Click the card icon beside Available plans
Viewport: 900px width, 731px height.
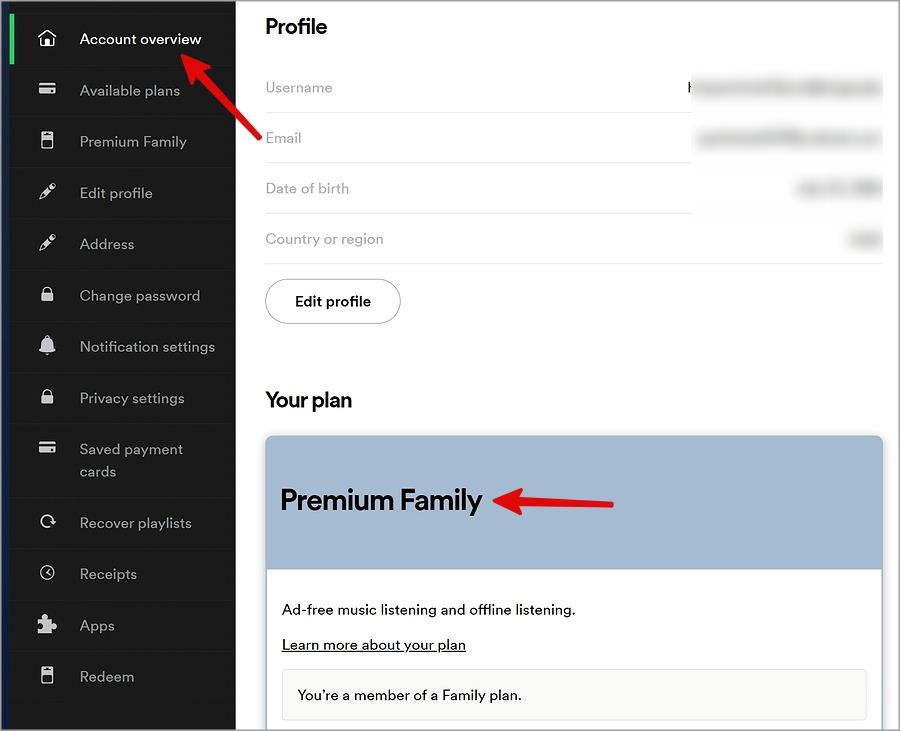tap(47, 89)
